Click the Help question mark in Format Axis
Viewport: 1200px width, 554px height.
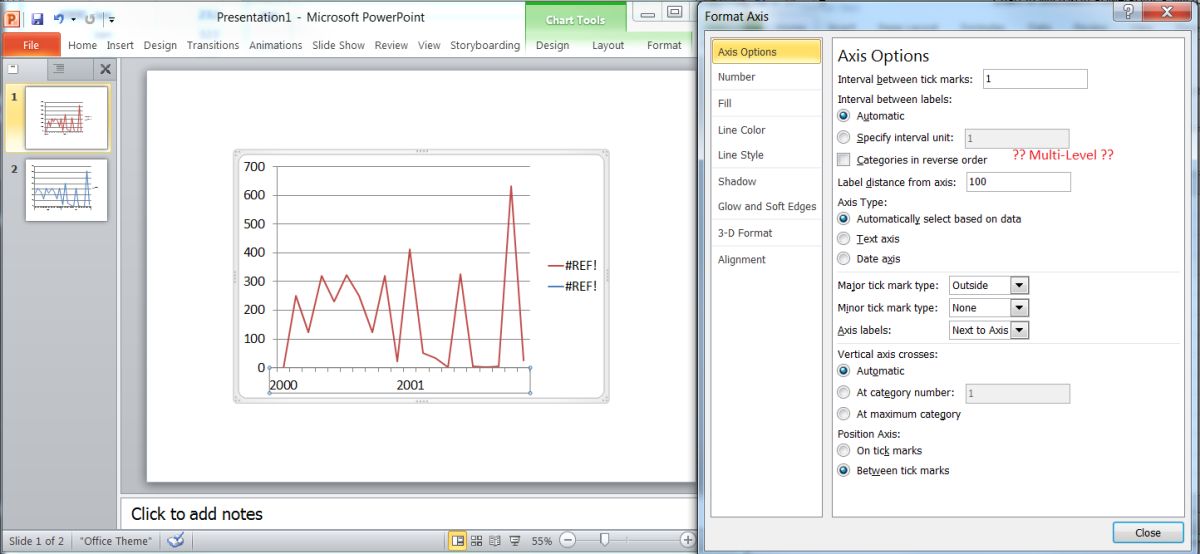pos(1129,13)
